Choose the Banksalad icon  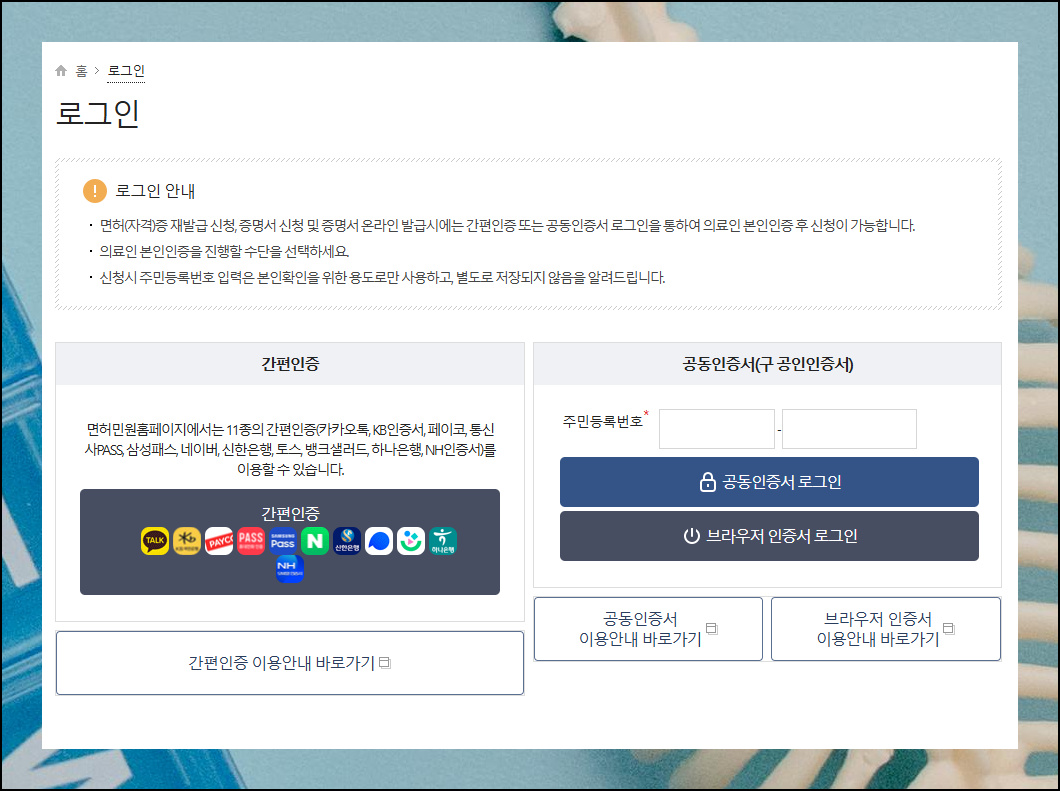pos(411,541)
